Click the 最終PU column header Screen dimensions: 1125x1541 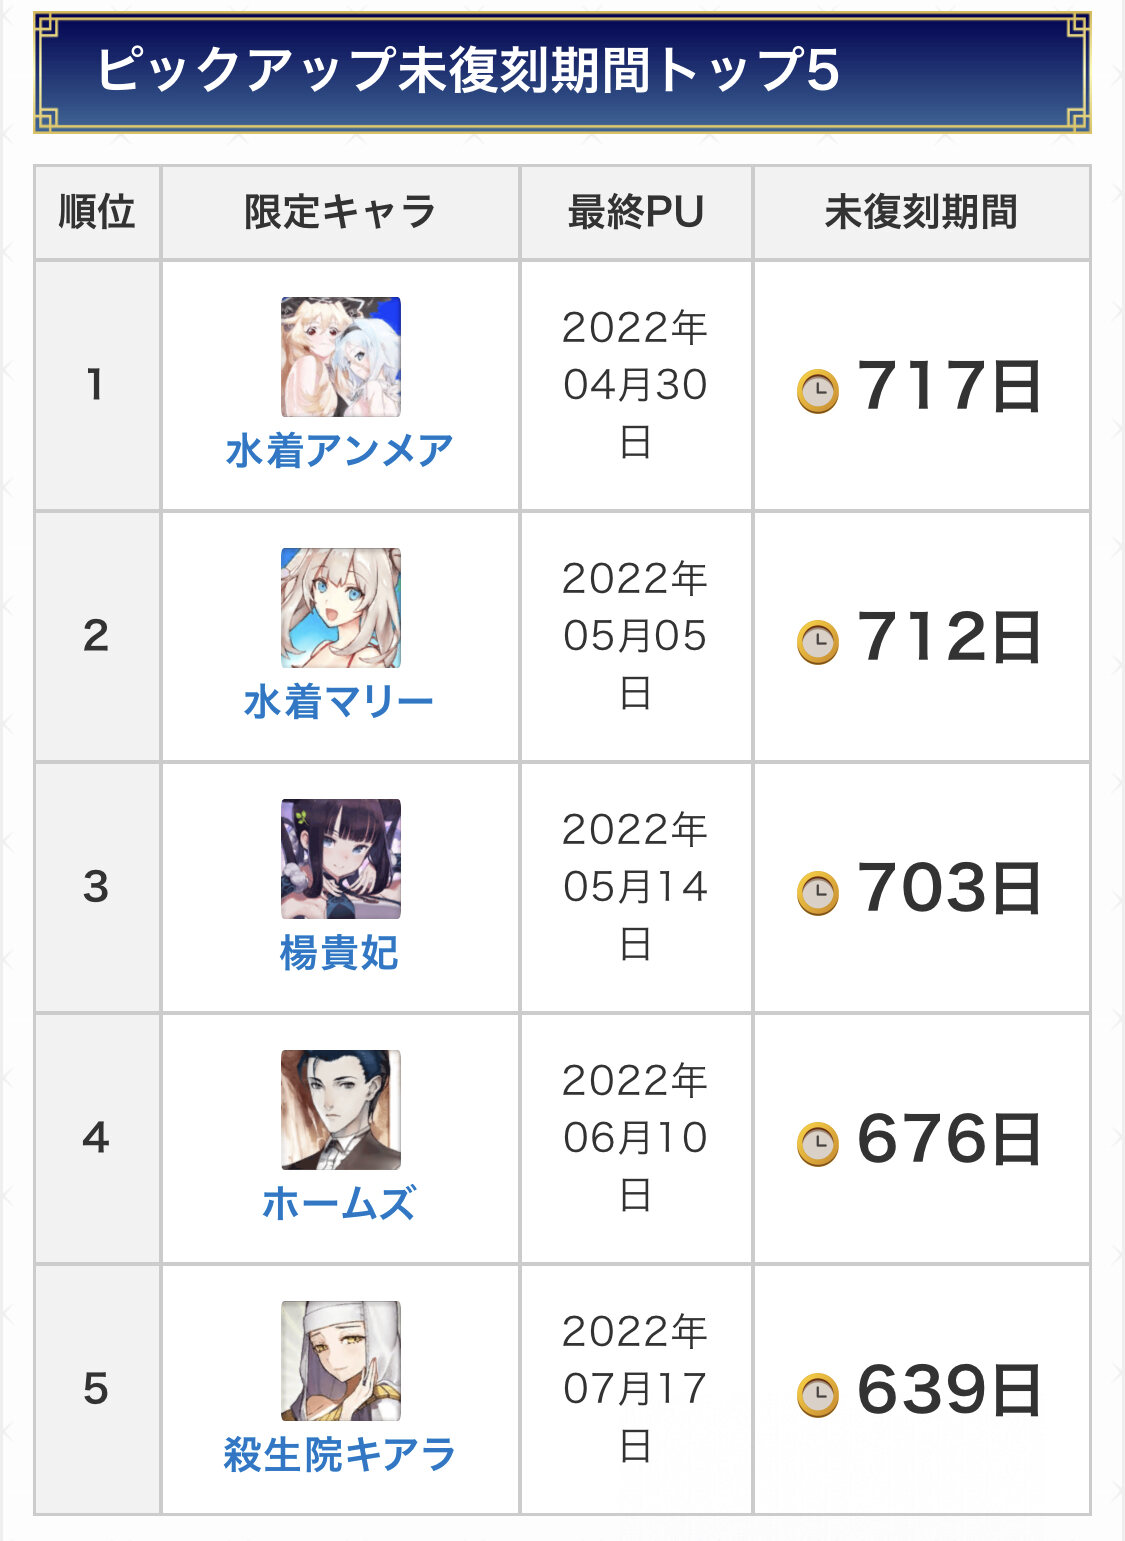pos(636,212)
